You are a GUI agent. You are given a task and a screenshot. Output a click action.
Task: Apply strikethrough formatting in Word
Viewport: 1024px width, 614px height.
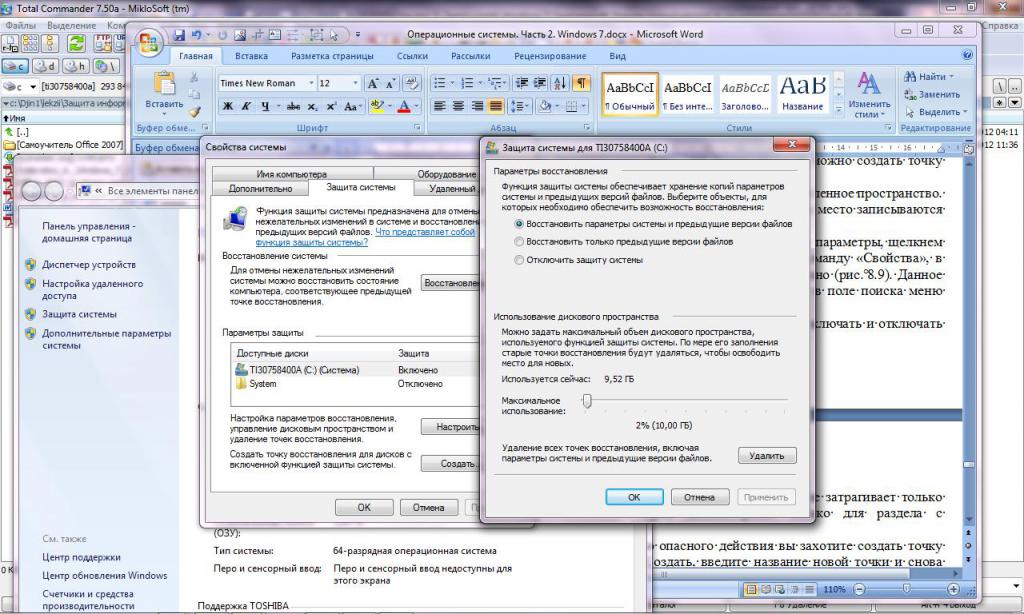click(293, 106)
